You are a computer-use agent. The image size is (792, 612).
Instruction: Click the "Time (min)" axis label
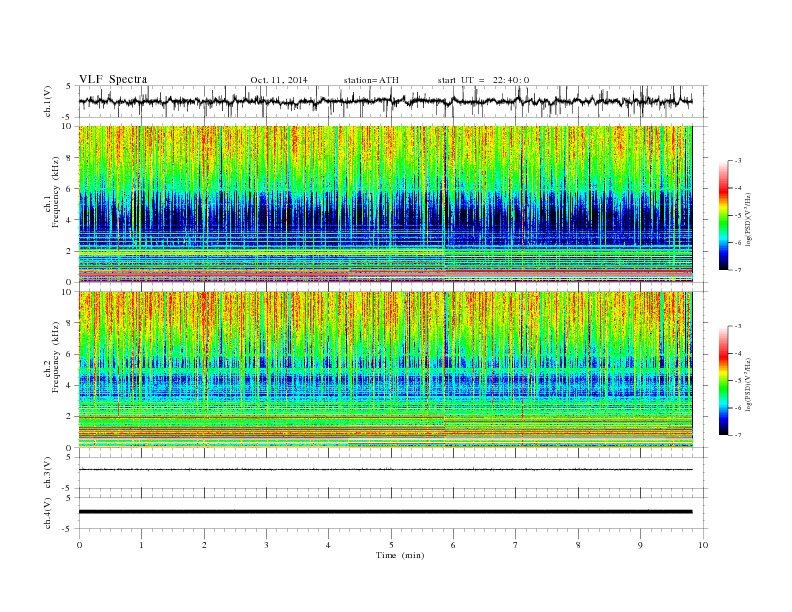click(x=400, y=555)
